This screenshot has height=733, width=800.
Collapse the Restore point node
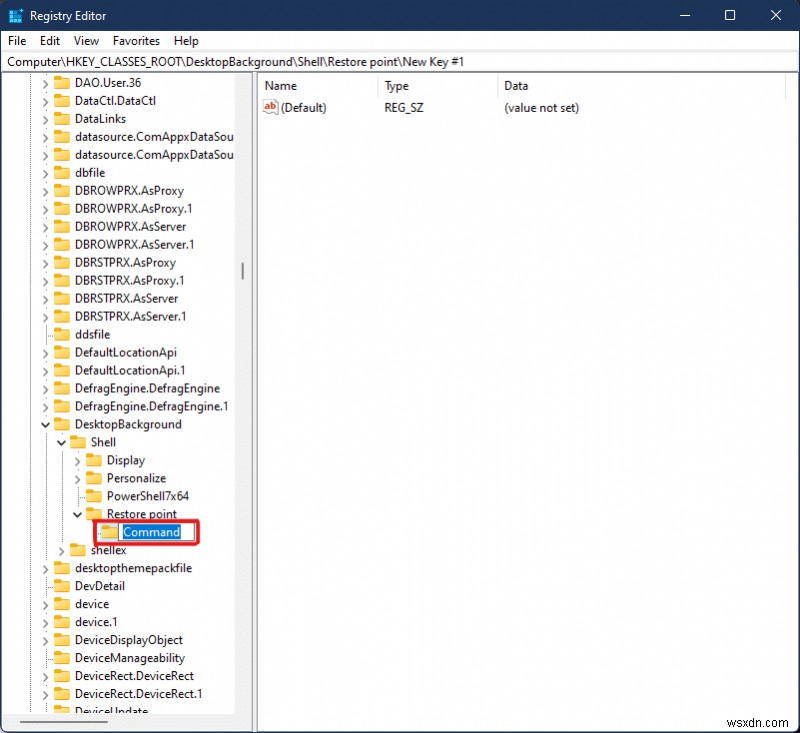point(76,514)
